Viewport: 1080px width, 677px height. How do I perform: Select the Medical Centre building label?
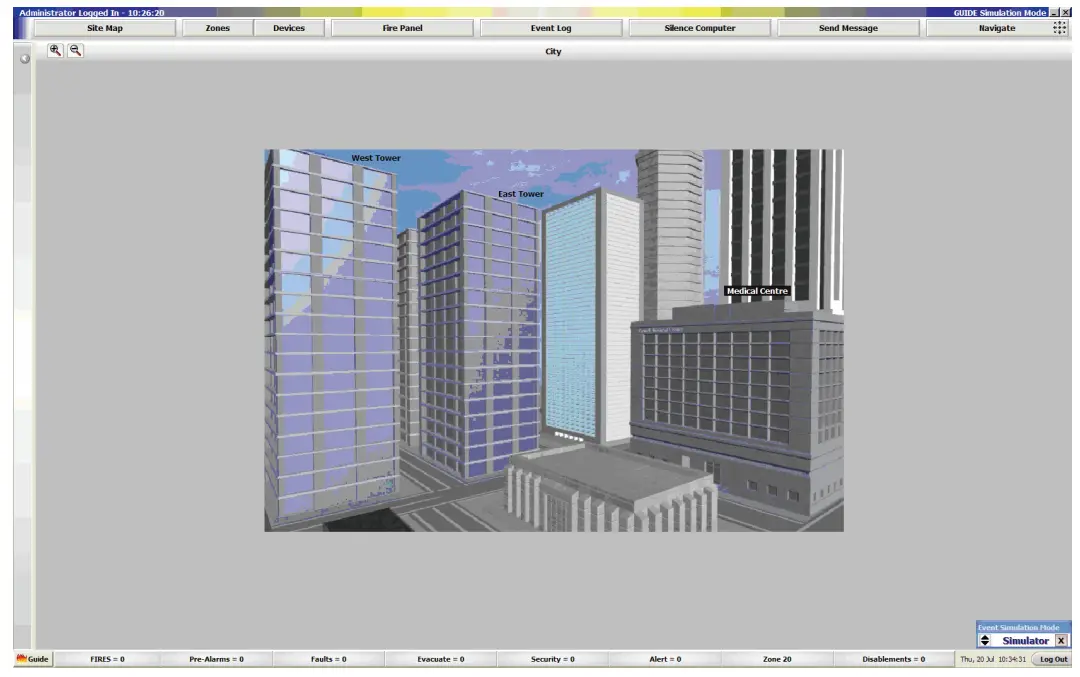click(757, 290)
